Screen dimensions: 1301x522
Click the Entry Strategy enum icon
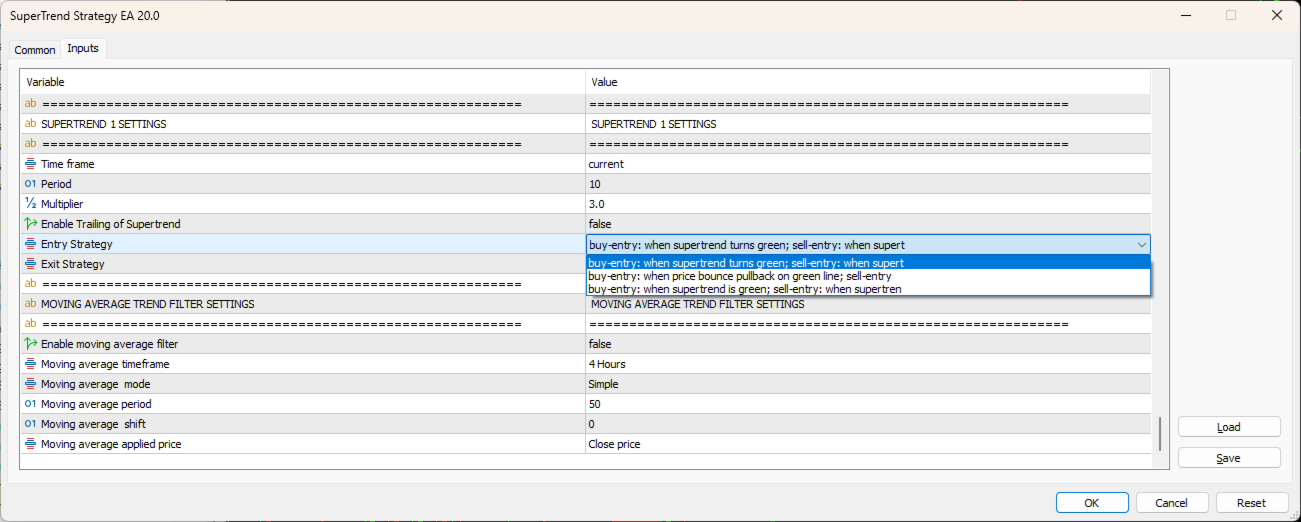click(30, 244)
